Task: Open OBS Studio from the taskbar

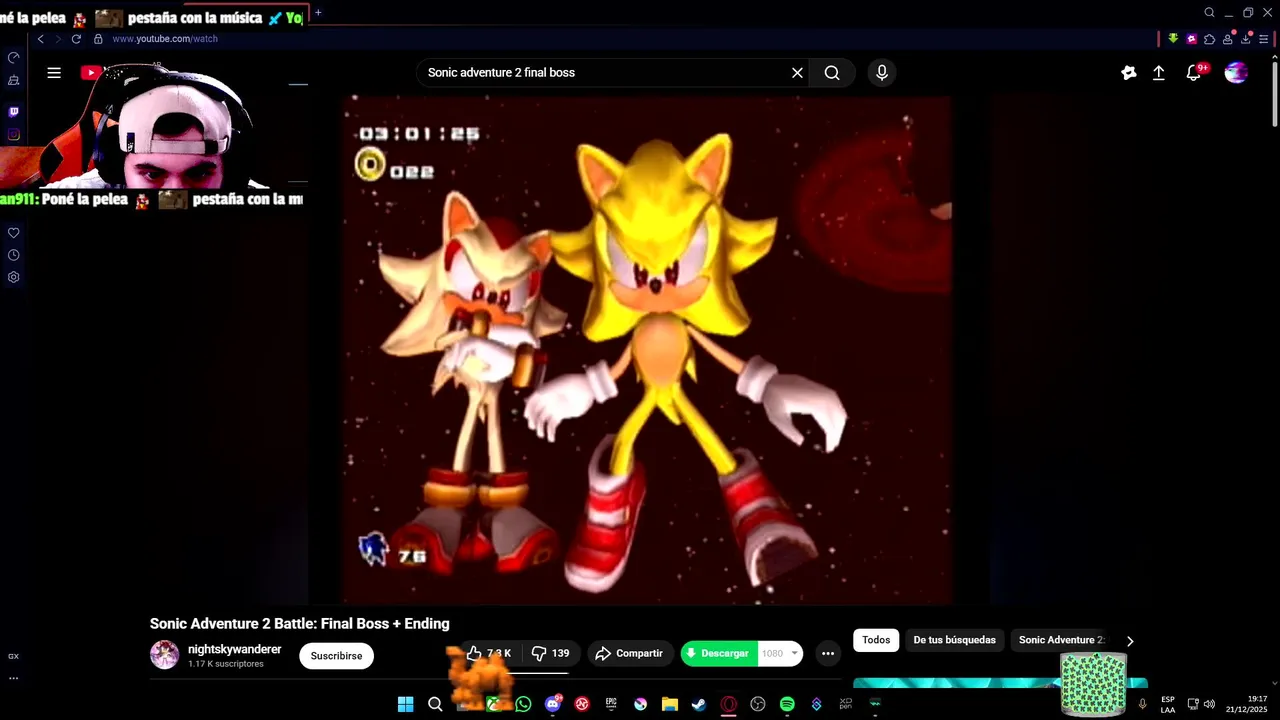Action: point(758,704)
